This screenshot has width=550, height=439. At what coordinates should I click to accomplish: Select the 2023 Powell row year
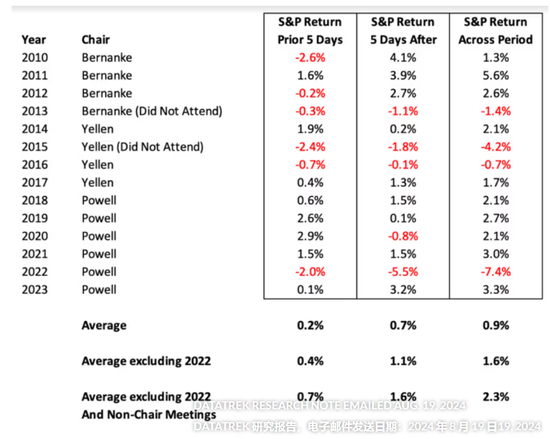coord(34,290)
